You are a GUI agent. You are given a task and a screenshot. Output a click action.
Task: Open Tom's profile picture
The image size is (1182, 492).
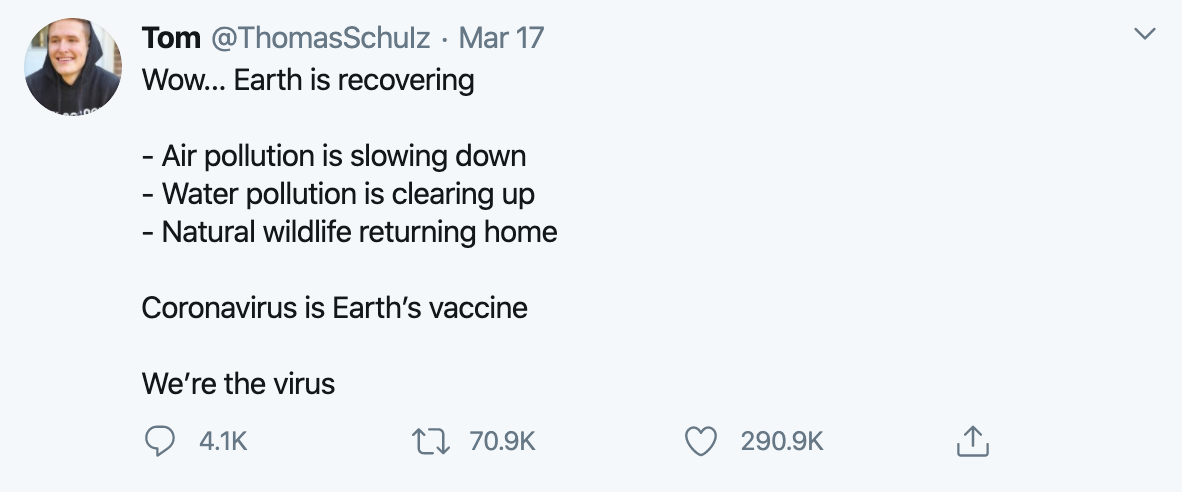73,66
